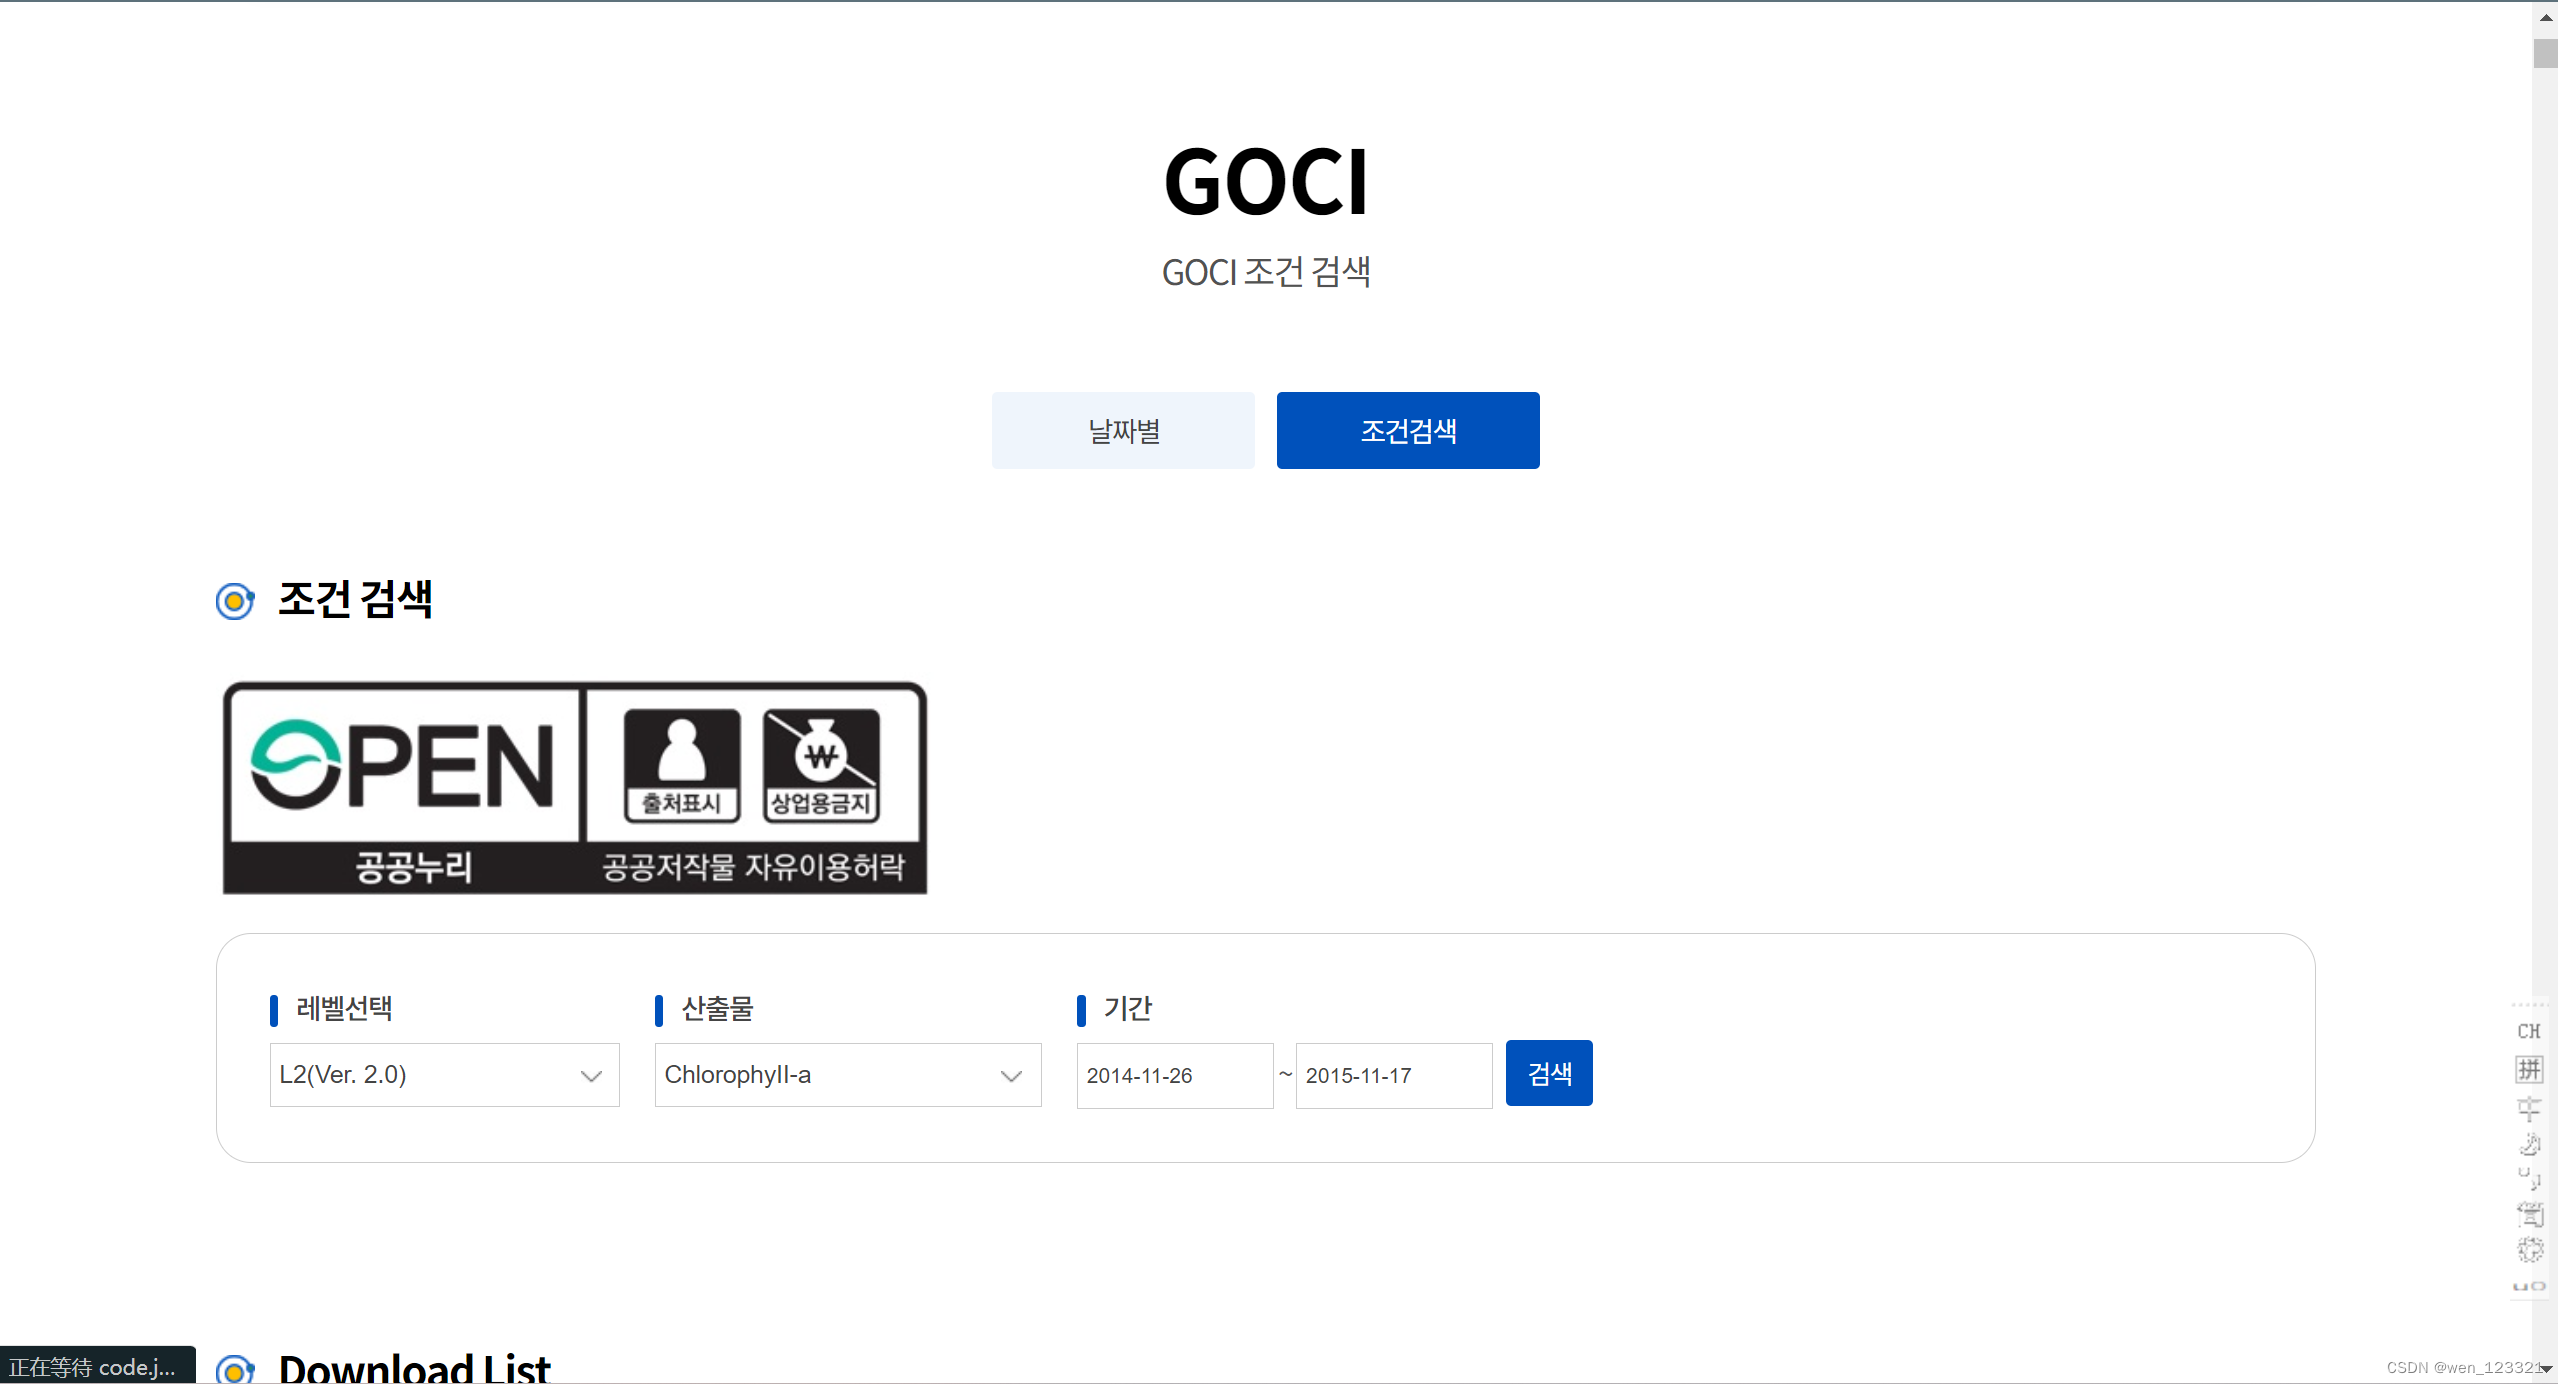The height and width of the screenshot is (1384, 2558).
Task: Click the Pinyin (拼) input mode icon
Action: coord(2529,1069)
